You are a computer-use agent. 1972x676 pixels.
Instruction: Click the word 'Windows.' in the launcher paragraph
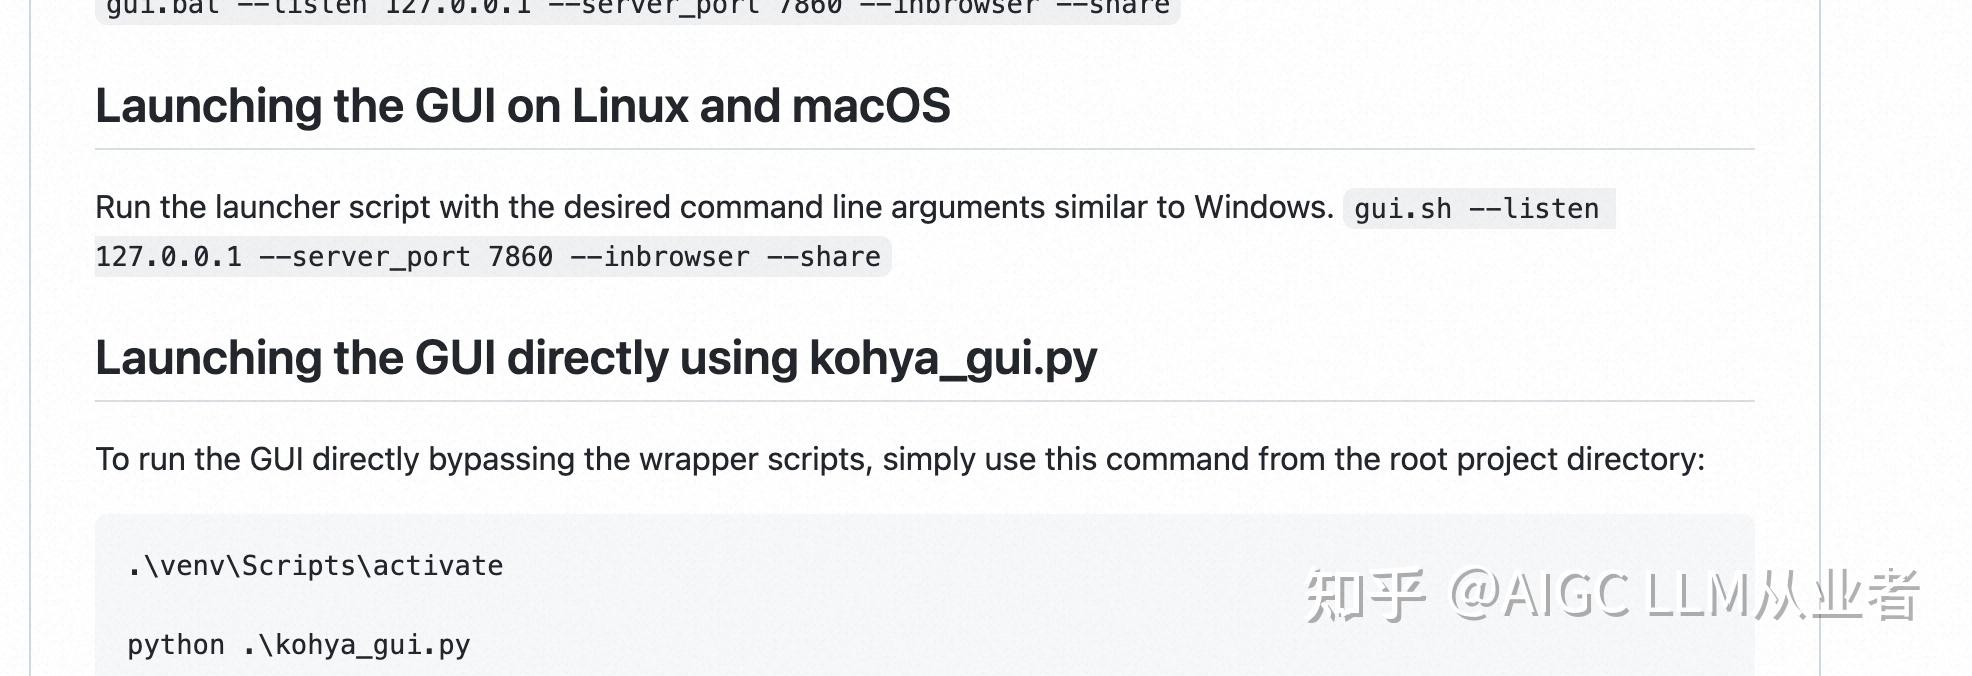click(1264, 207)
